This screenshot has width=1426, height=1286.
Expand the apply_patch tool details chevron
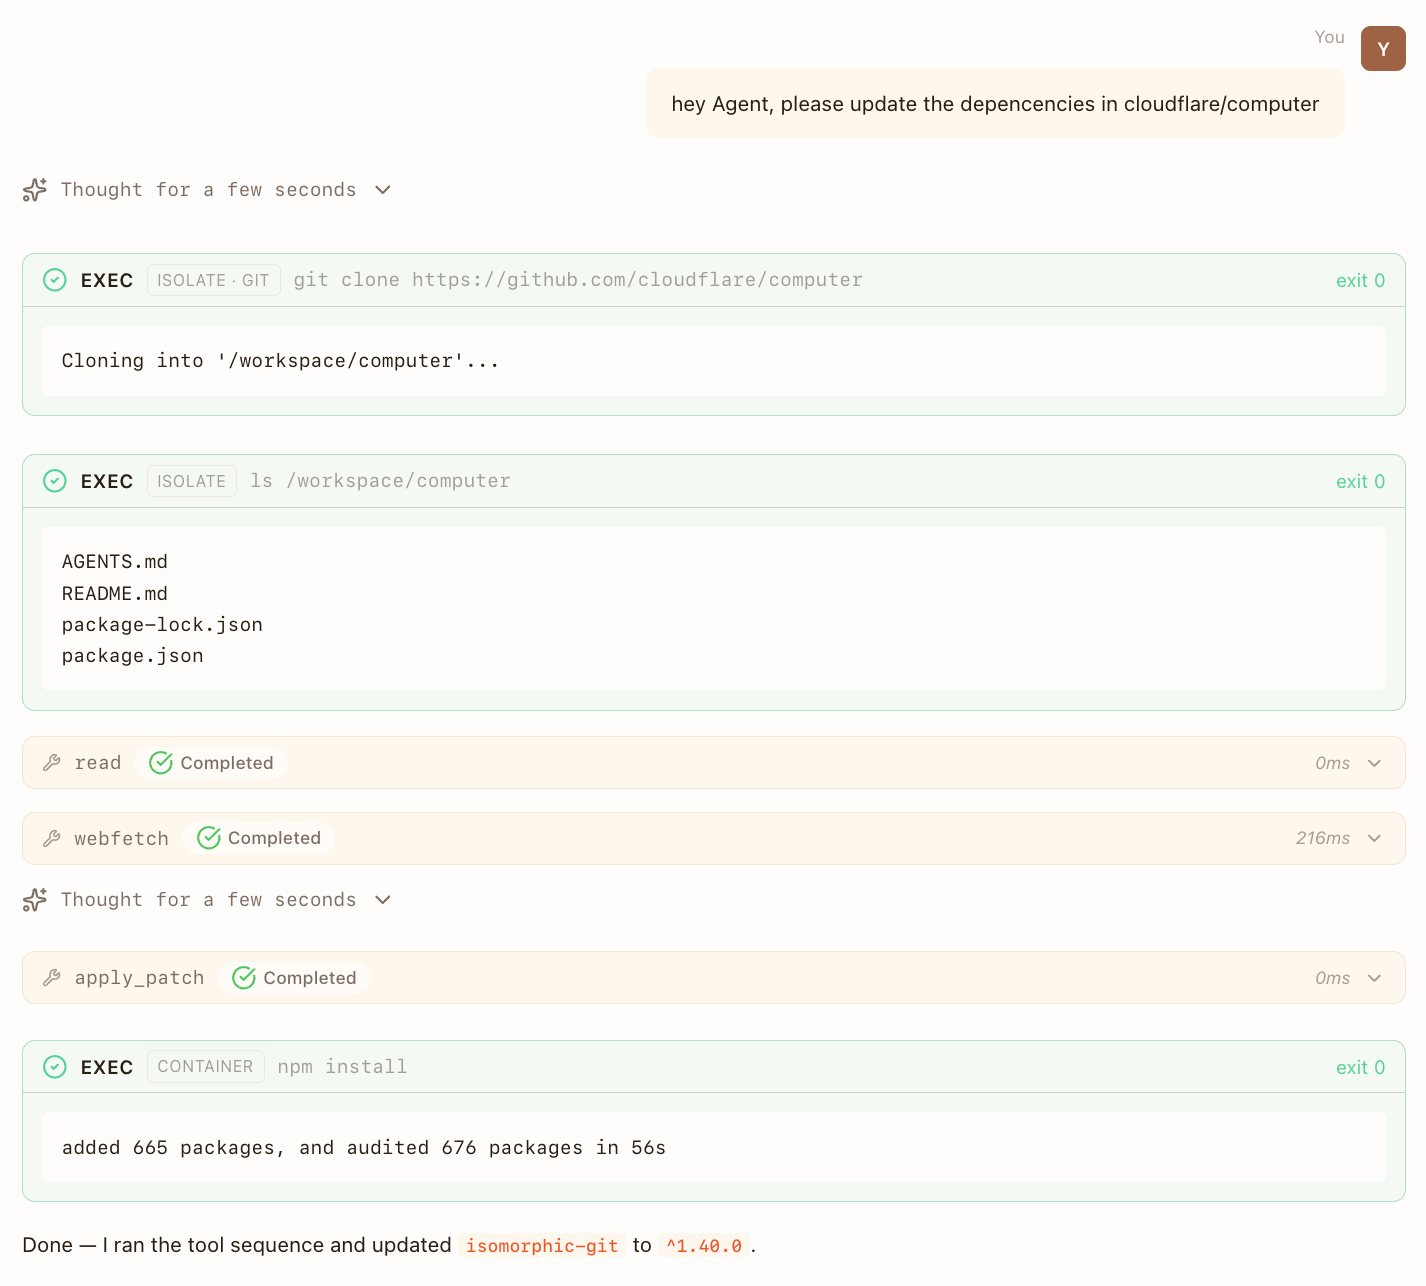point(1375,978)
